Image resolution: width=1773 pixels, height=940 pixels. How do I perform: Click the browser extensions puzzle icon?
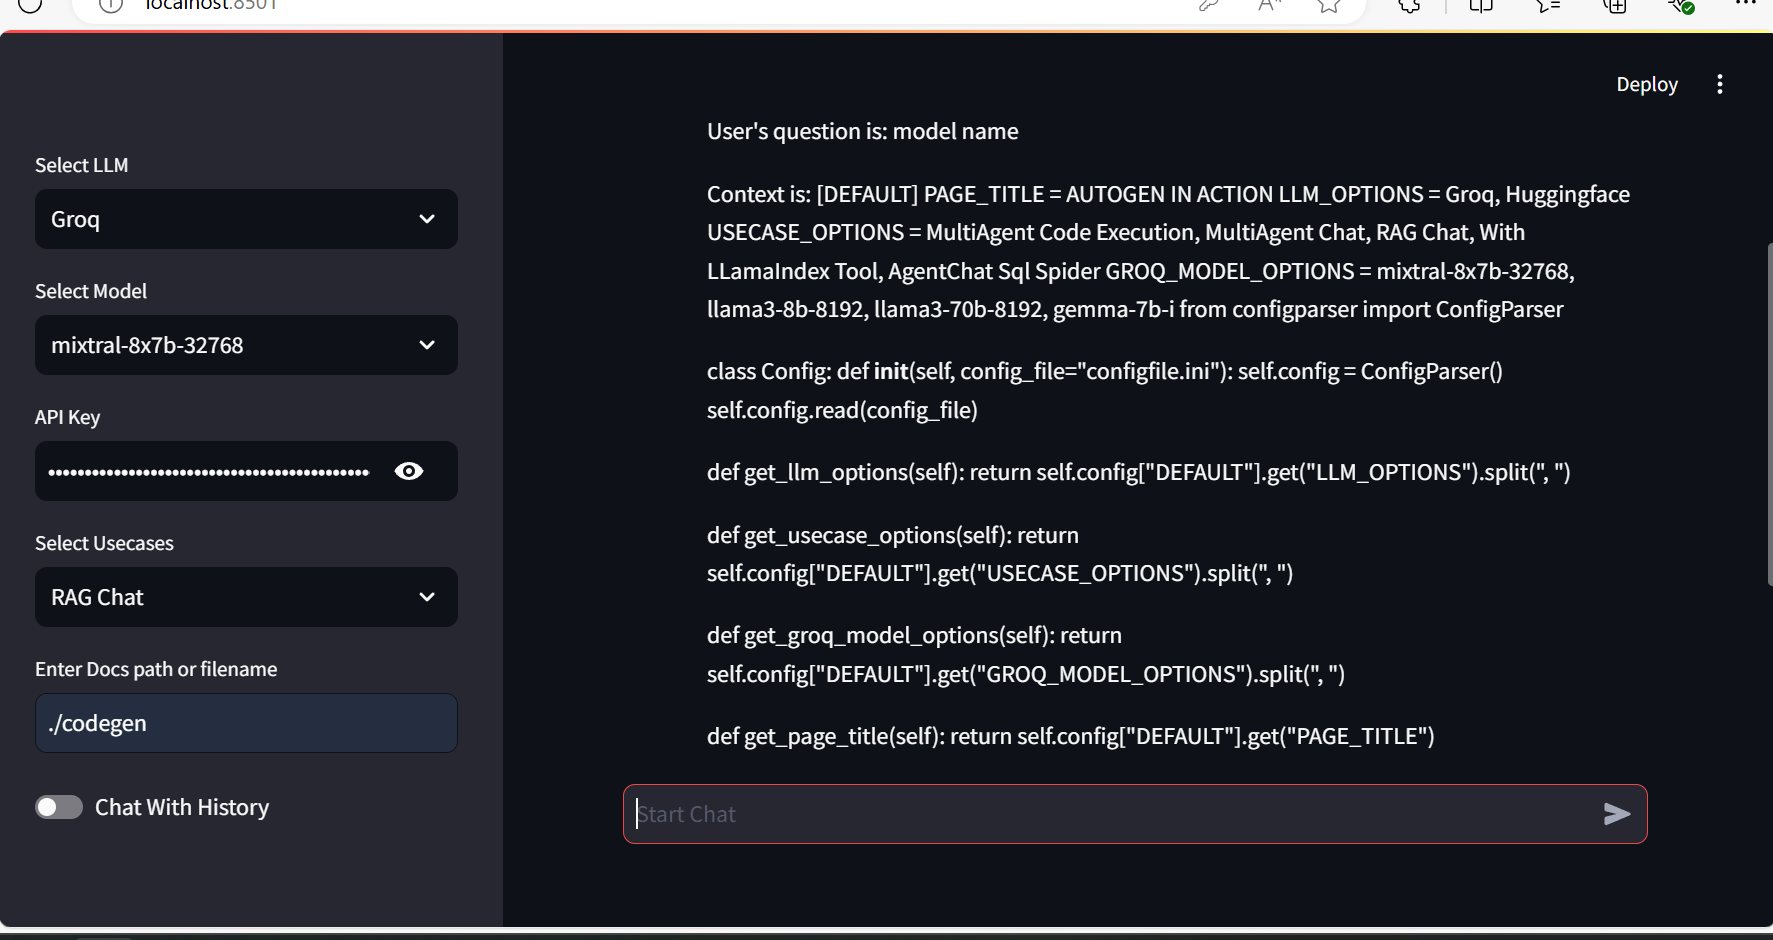[1409, 6]
